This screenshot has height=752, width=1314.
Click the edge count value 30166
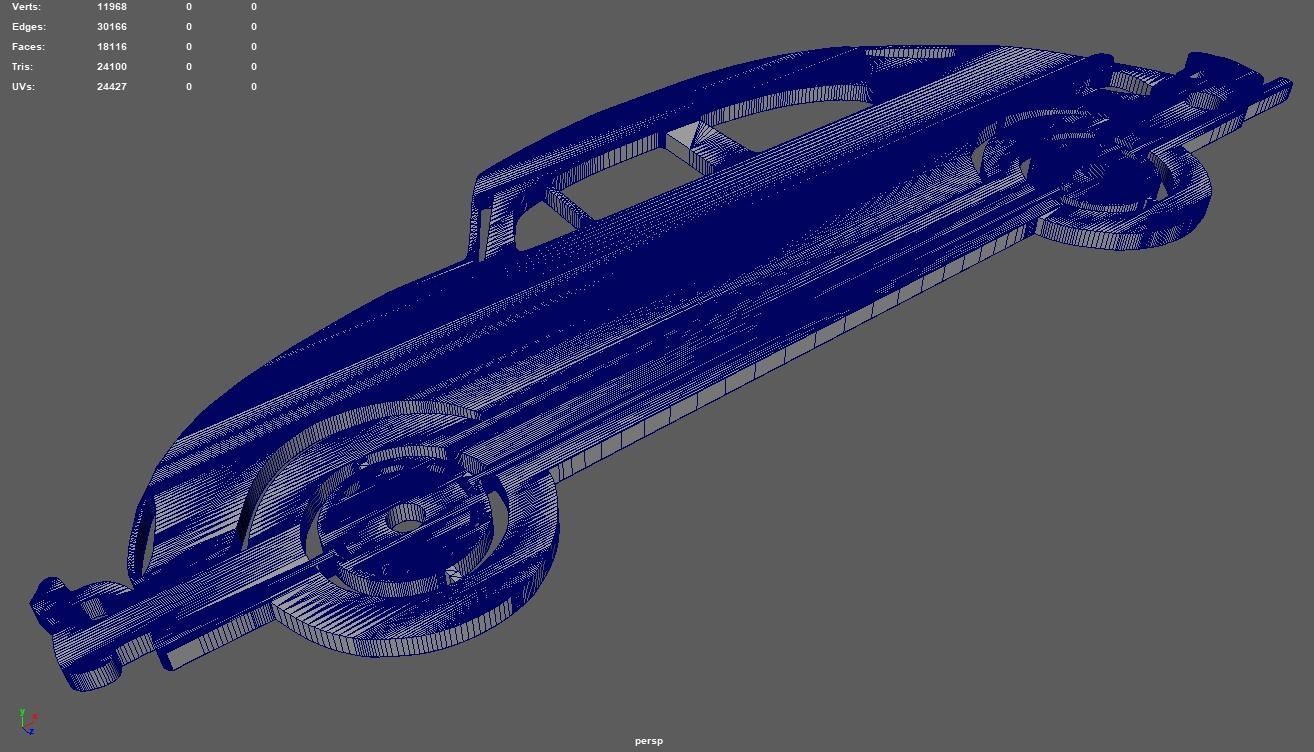(112, 26)
